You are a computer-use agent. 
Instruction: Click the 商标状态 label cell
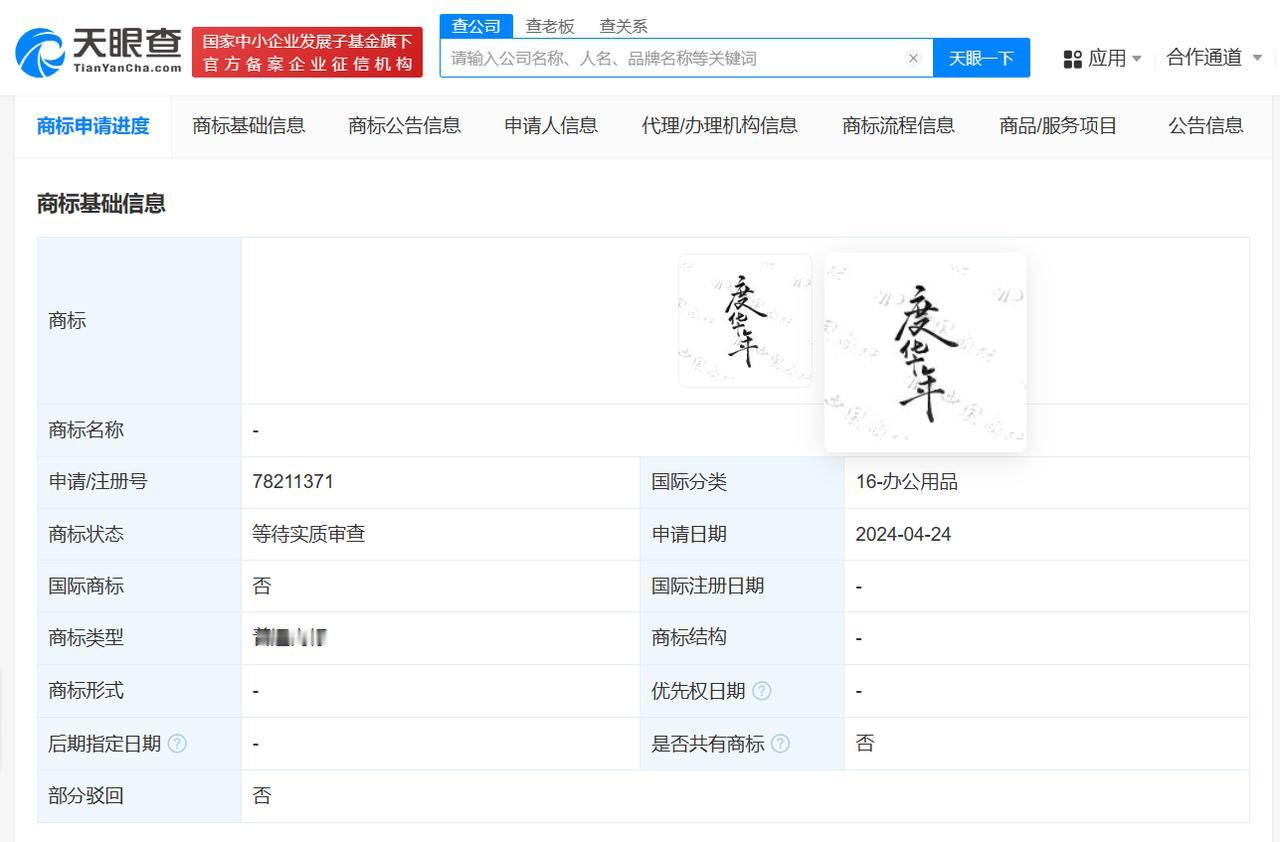tap(139, 534)
